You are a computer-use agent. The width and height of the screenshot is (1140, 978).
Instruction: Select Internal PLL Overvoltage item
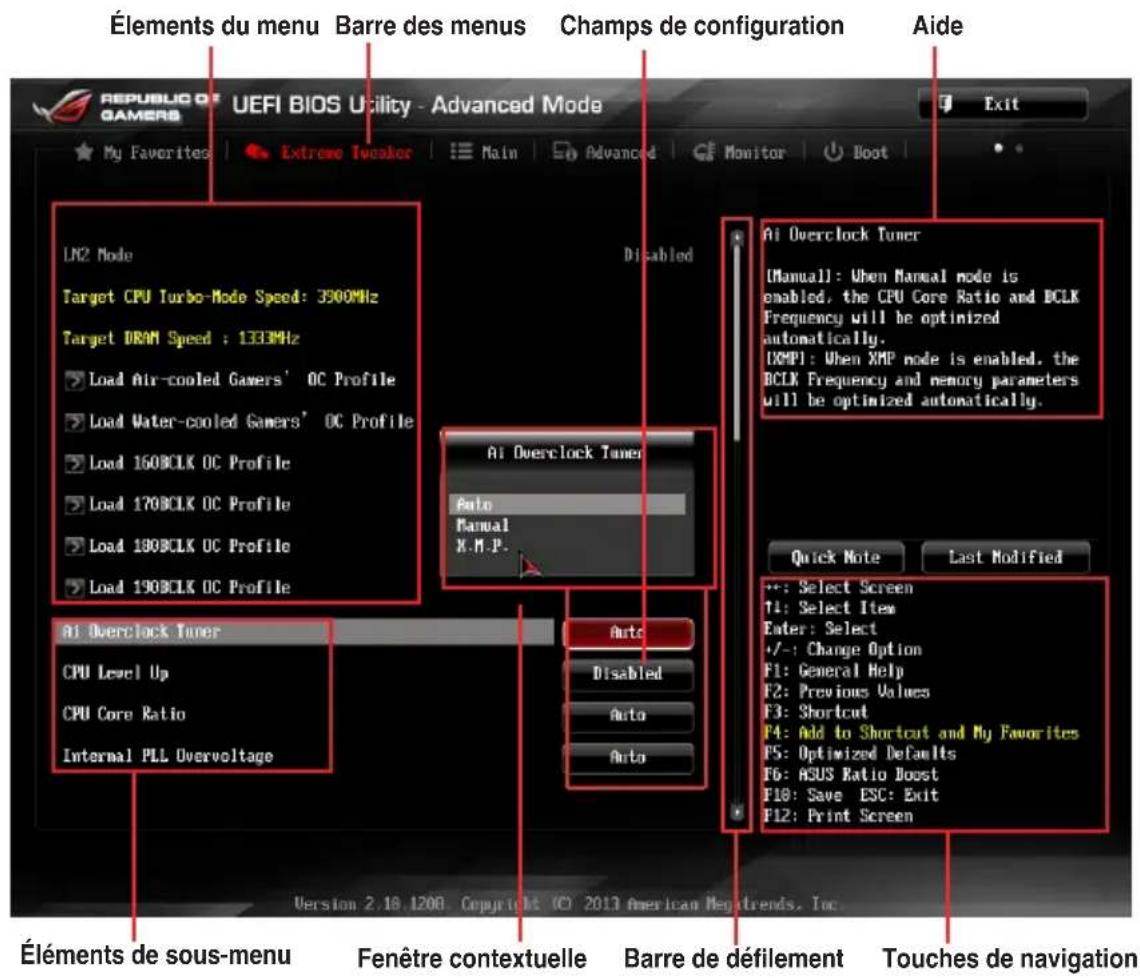click(168, 755)
